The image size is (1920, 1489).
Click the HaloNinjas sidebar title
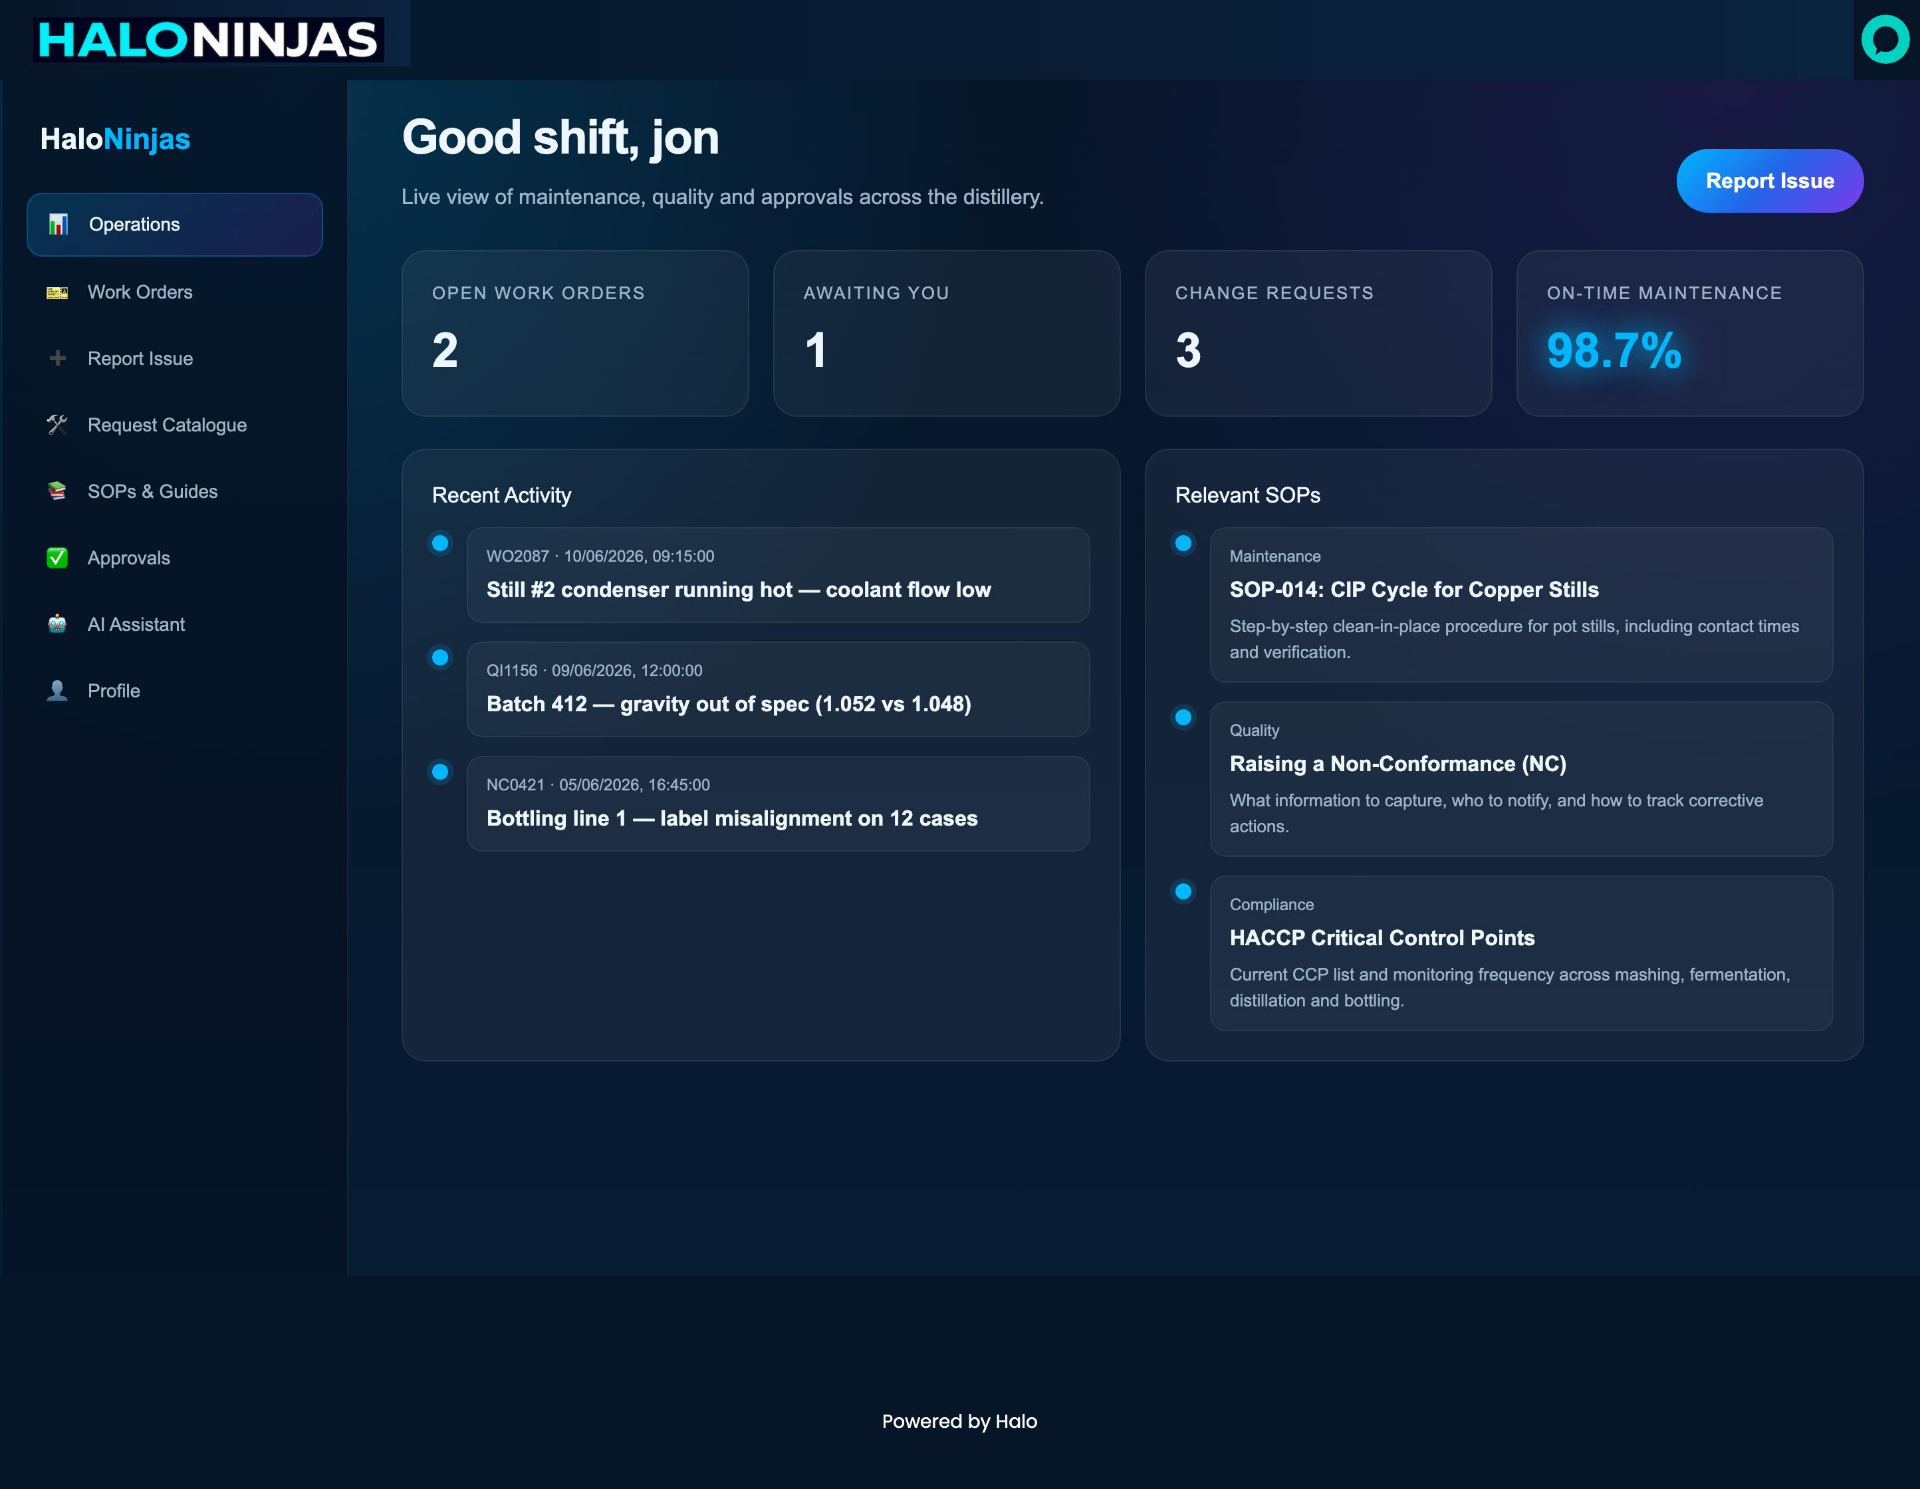tap(115, 139)
